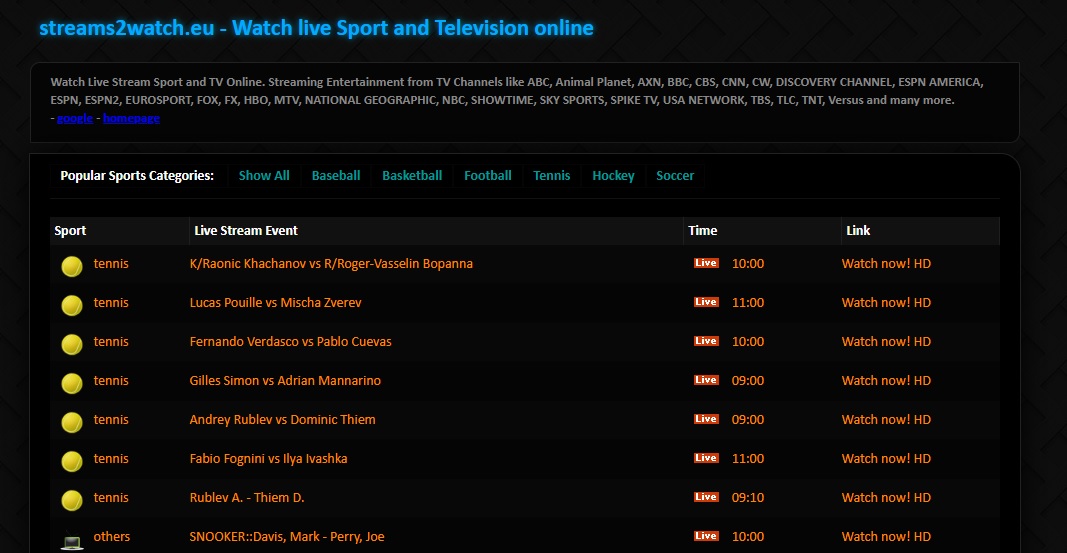Image resolution: width=1067 pixels, height=553 pixels.
Task: Click Watch now! HD for Pouille vs Zverev
Action: pos(886,303)
